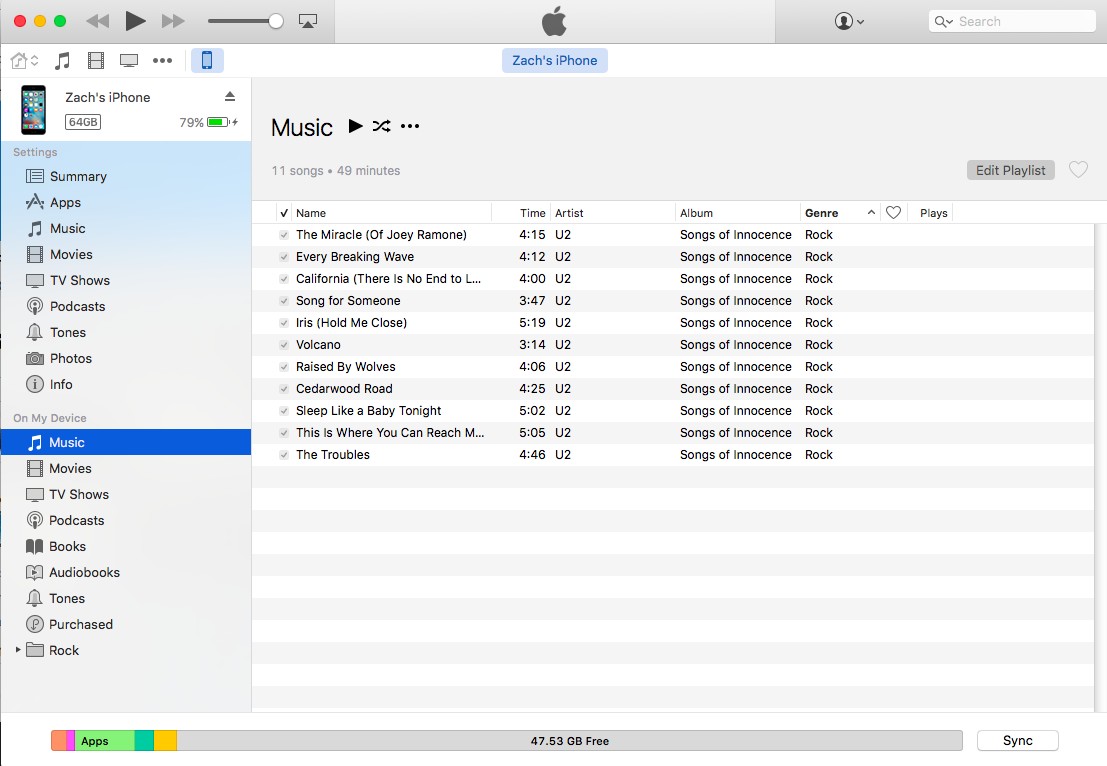The image size is (1107, 766).
Task: Click the Apps segment in storage bar
Action: click(104, 741)
